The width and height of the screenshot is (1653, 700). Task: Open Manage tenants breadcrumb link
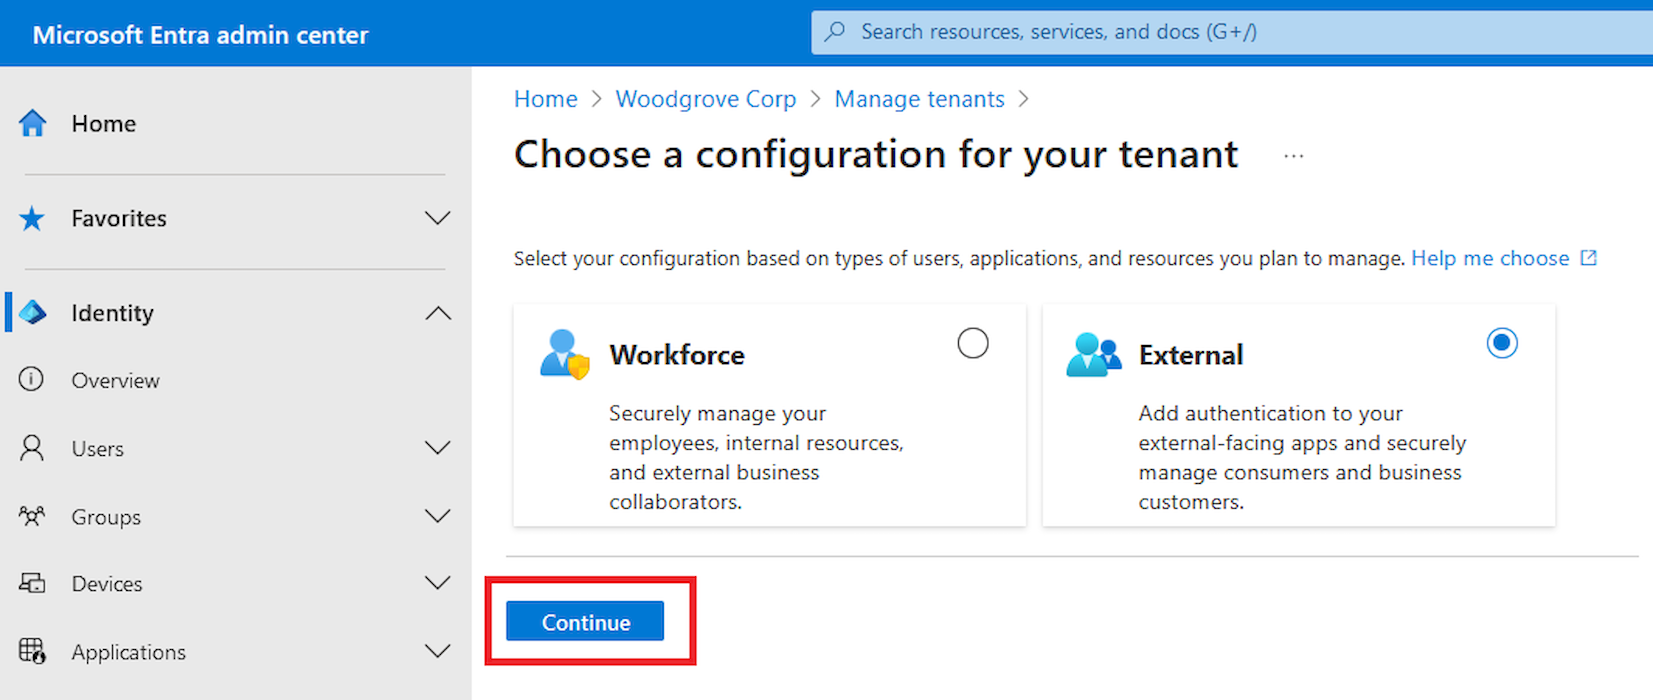pyautogui.click(x=919, y=99)
